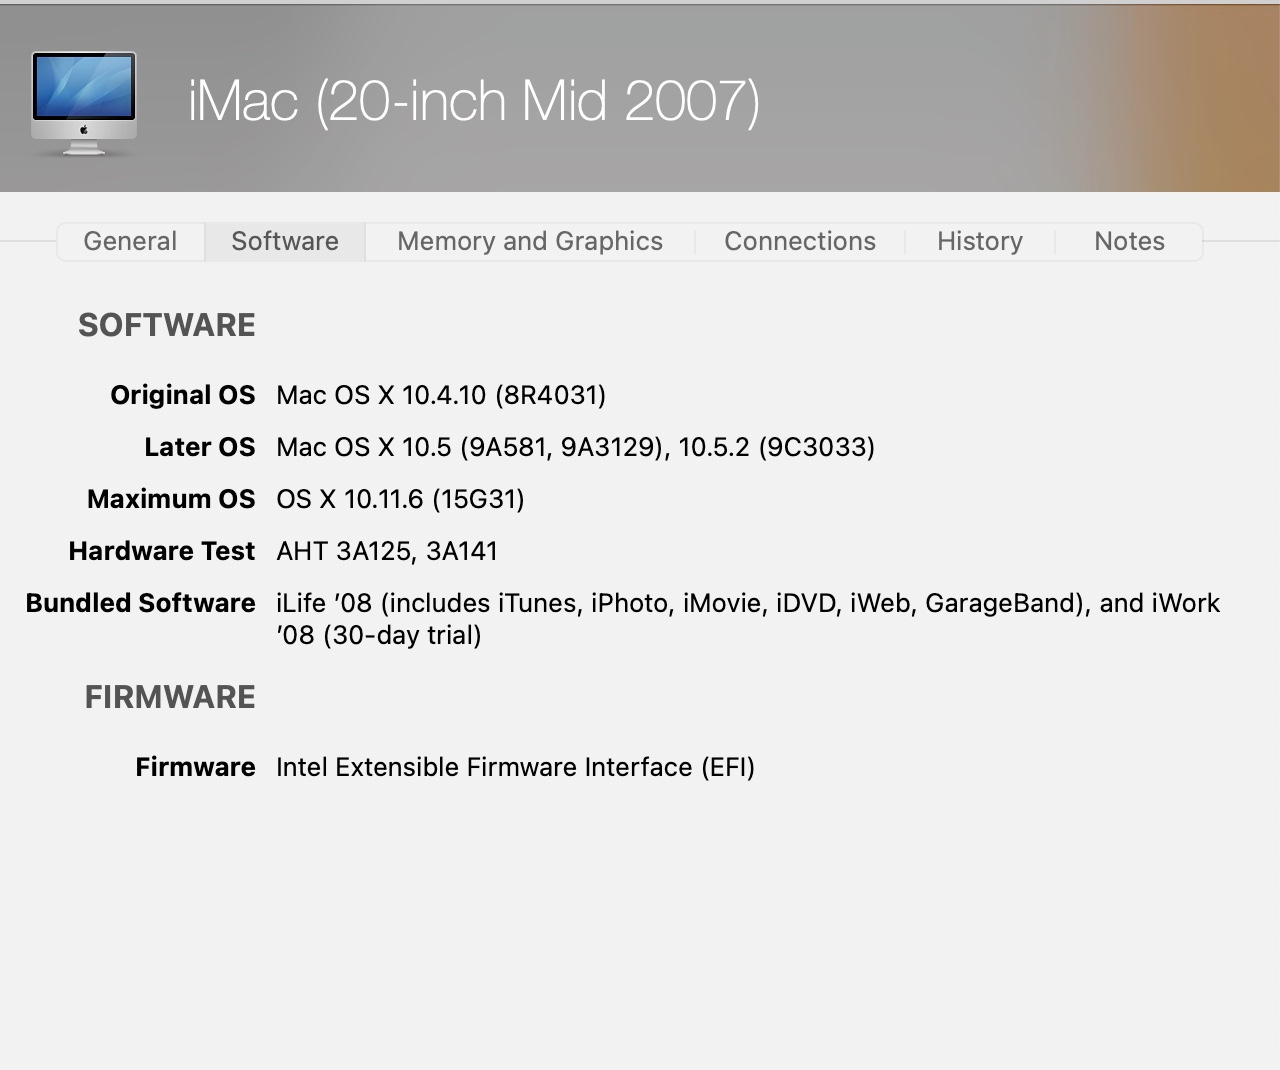Switch to the General tab

(x=130, y=241)
